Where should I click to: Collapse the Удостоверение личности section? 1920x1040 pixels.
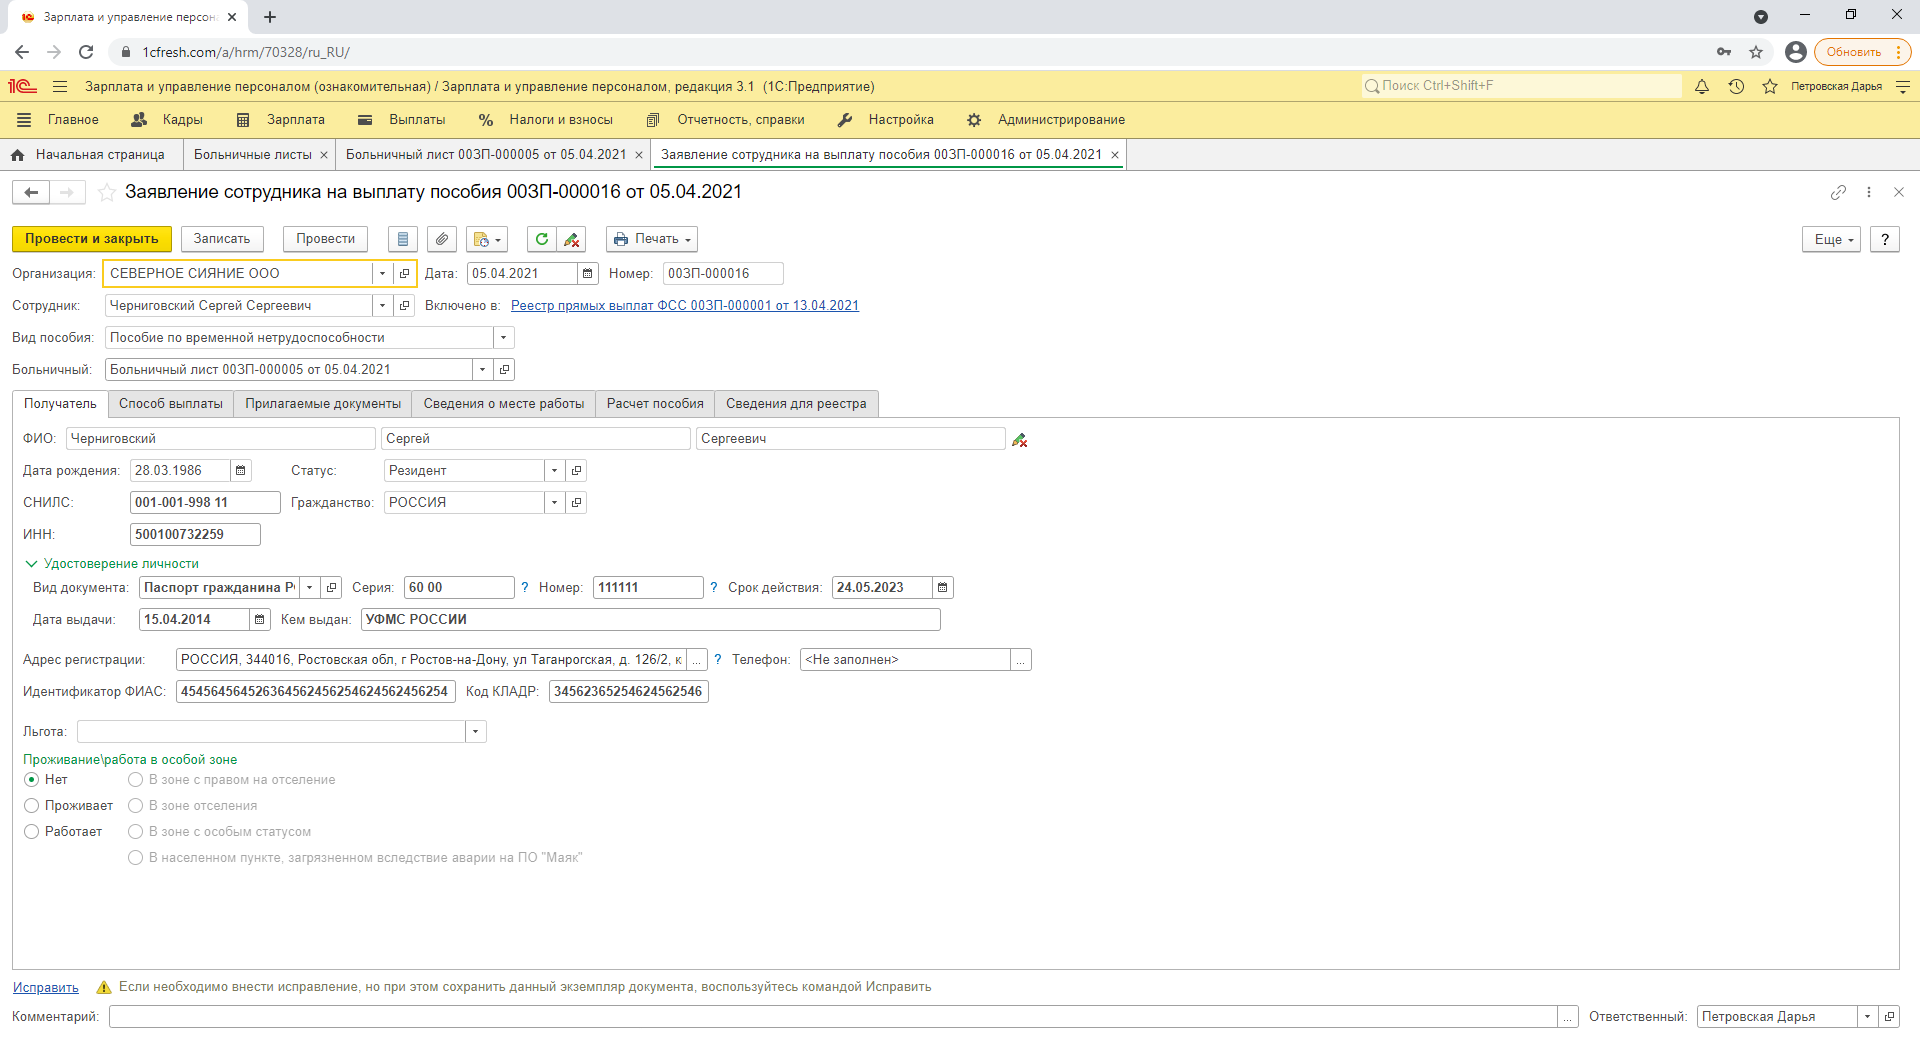[31, 564]
